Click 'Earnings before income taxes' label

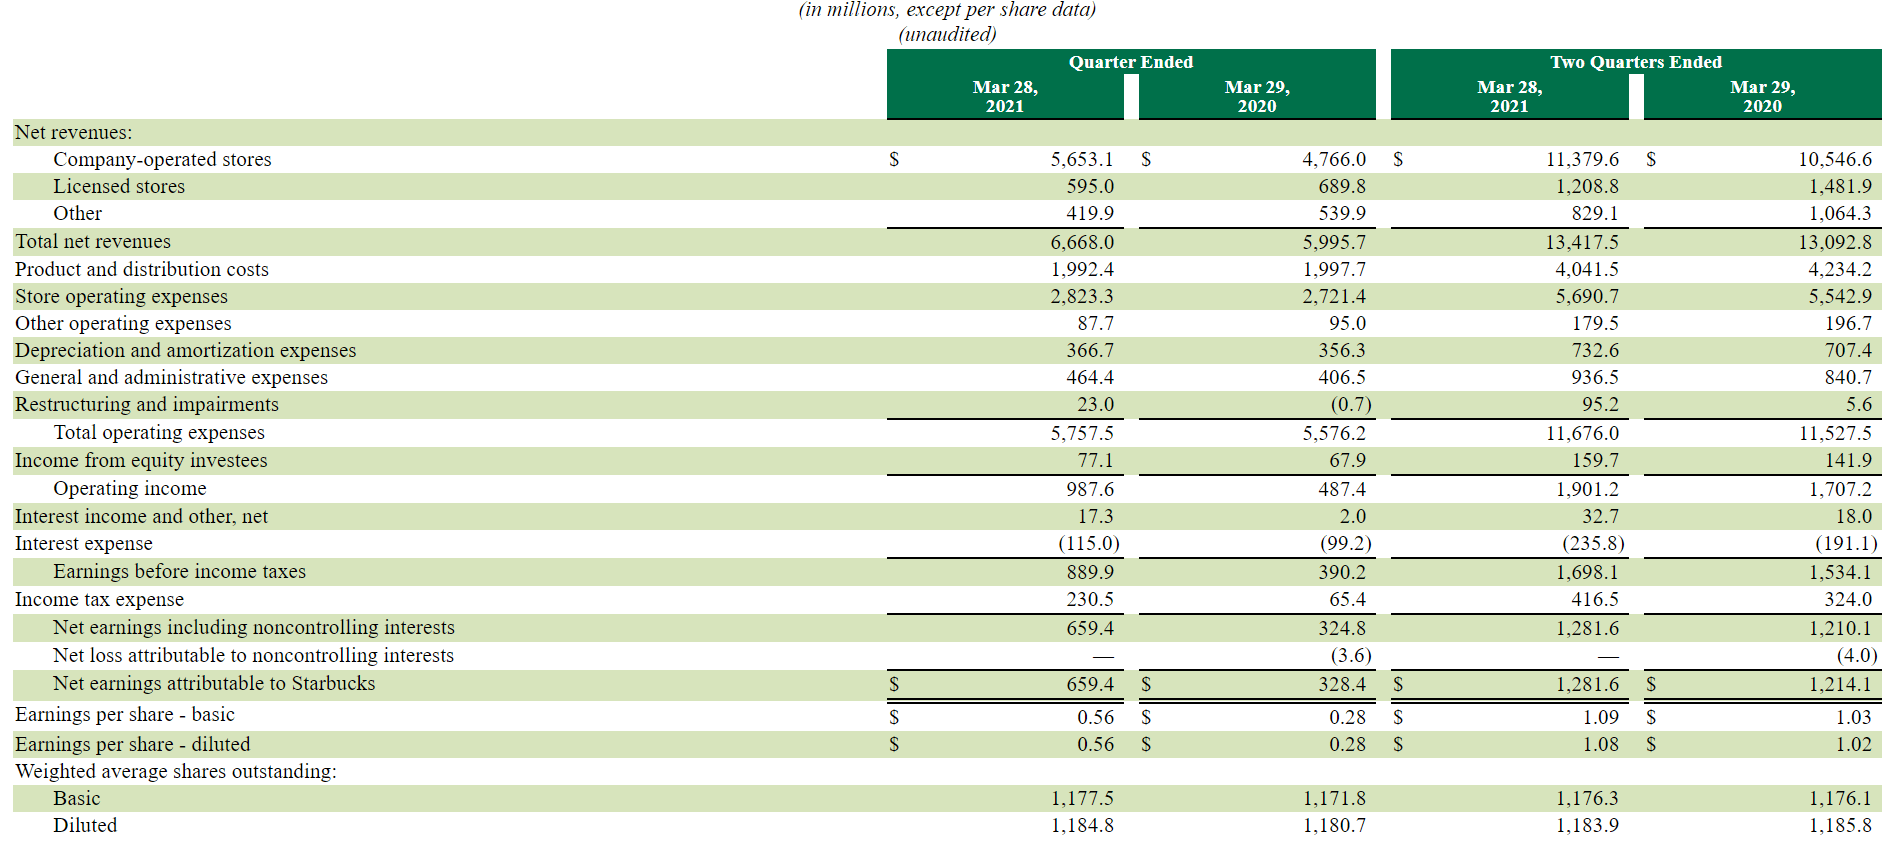tap(180, 571)
